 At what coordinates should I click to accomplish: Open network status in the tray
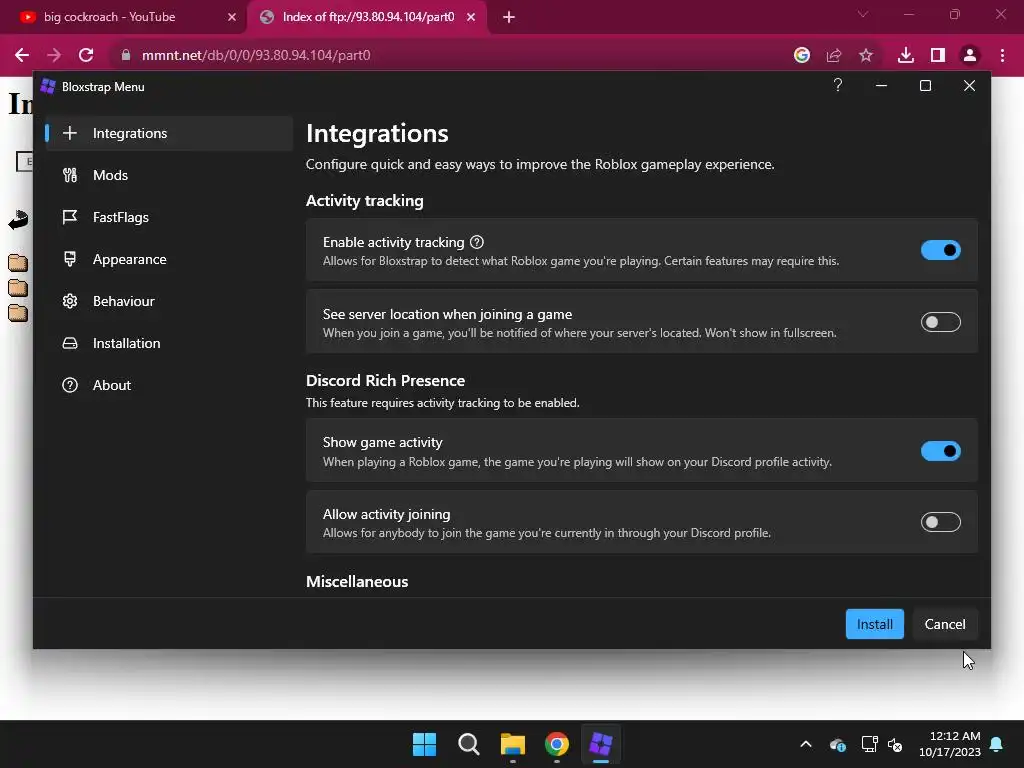coord(869,744)
